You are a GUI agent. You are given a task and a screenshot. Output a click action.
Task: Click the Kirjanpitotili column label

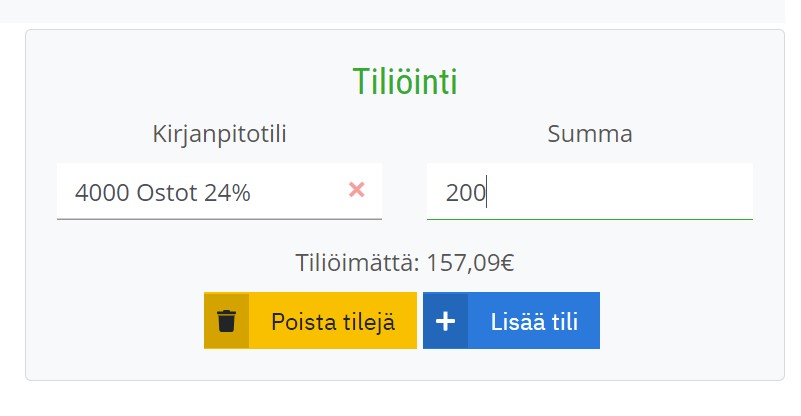(219, 134)
